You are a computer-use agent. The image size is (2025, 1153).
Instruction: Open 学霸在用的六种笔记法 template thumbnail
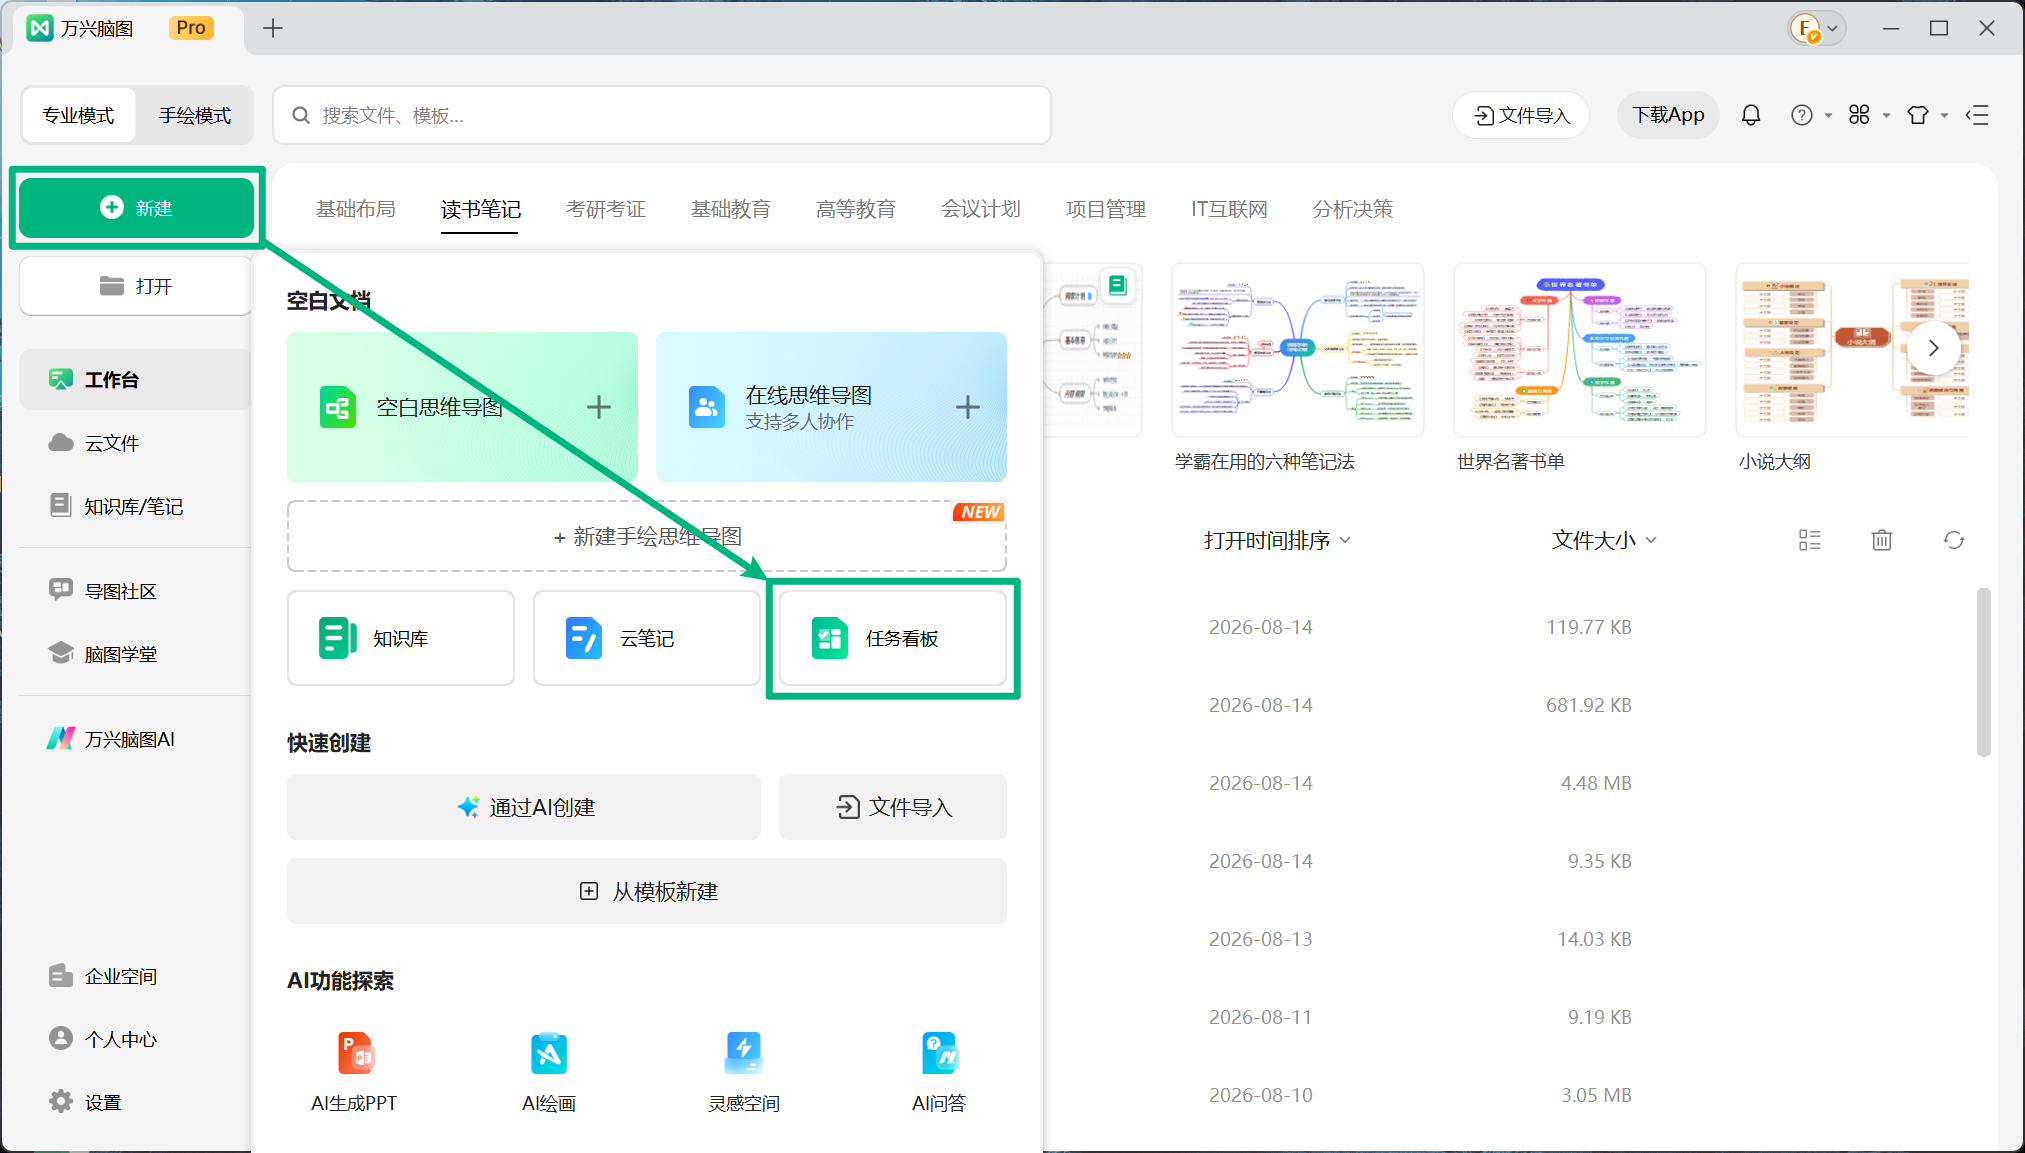click(1298, 350)
